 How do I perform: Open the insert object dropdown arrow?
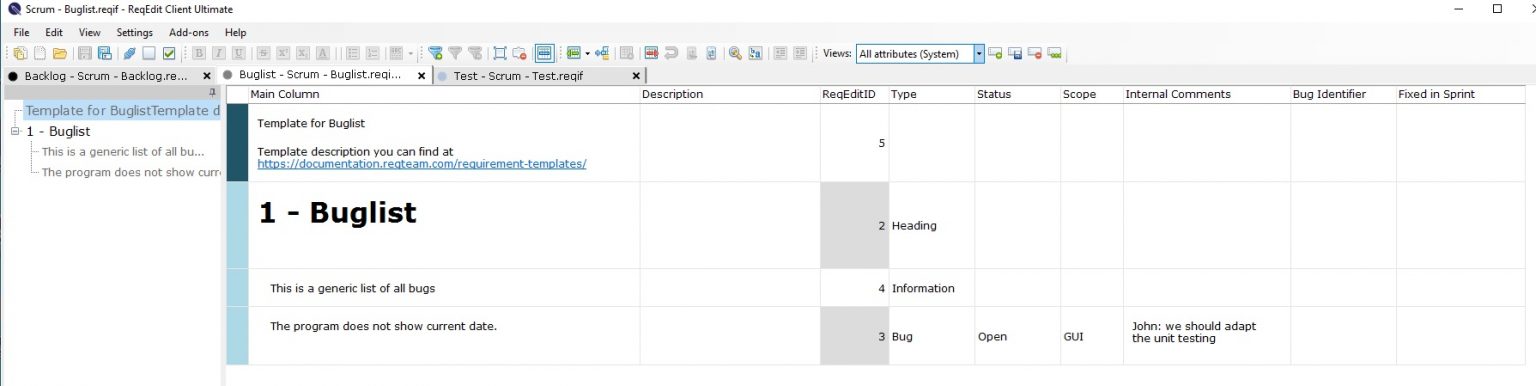tap(588, 54)
